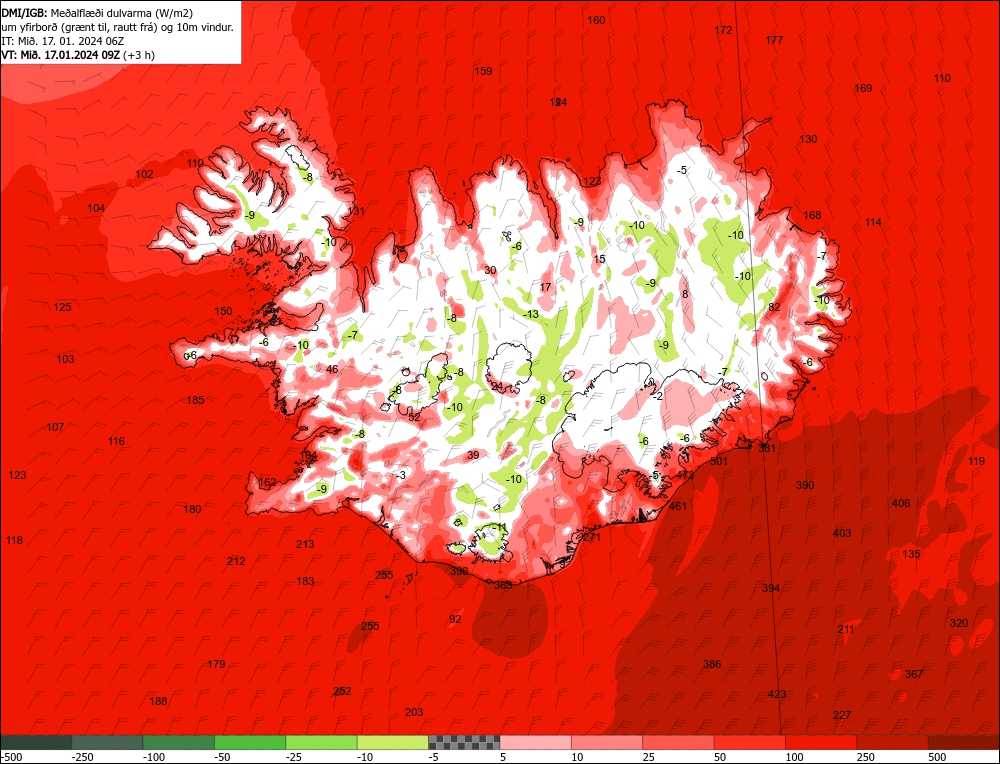Viewport: 1000px width, 764px height.
Task: Select the palest pink swatch between 5 and 10
Action: [x=536, y=742]
